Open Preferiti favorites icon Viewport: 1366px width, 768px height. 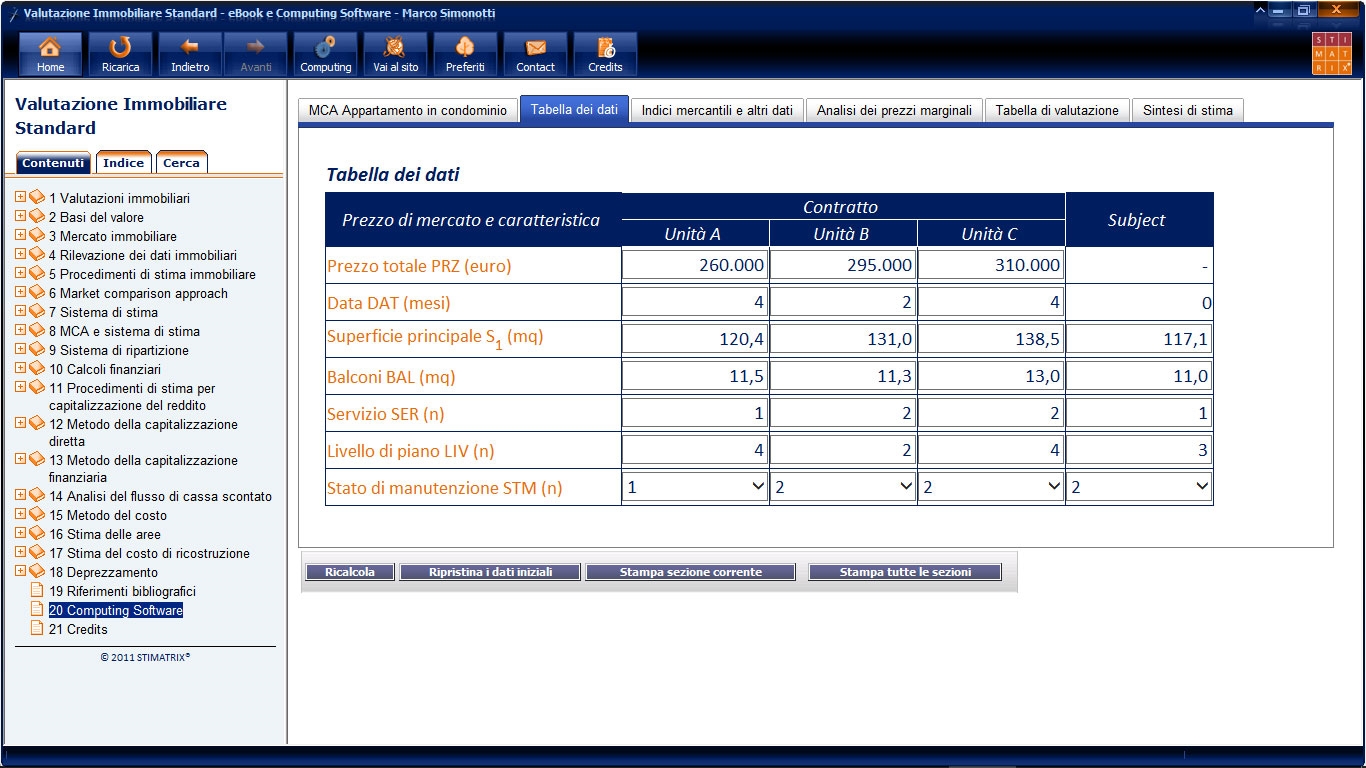tap(465, 54)
